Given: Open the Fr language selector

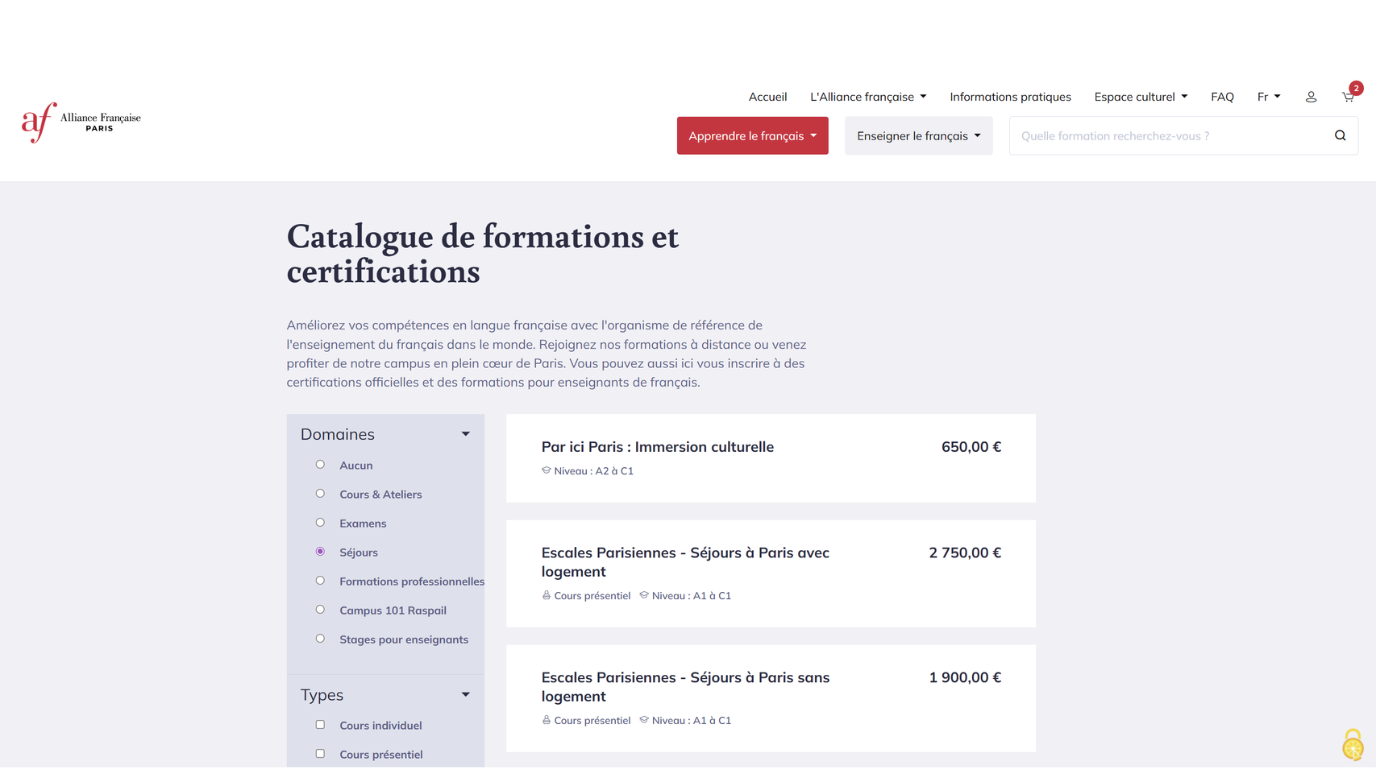Looking at the screenshot, I should pyautogui.click(x=1269, y=97).
